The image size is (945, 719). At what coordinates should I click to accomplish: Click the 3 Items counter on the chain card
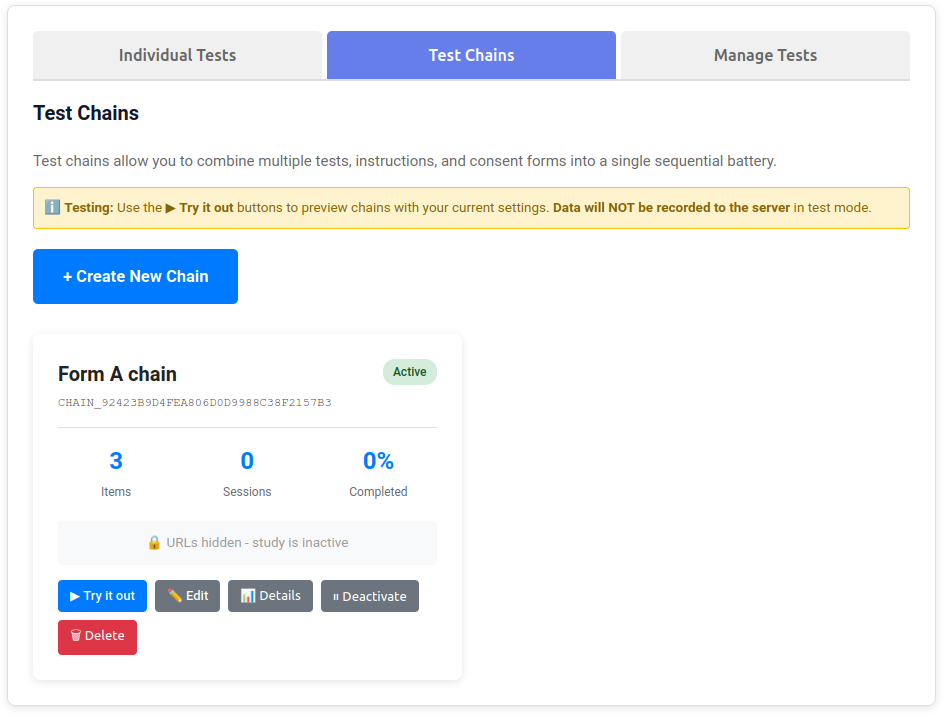pos(116,472)
